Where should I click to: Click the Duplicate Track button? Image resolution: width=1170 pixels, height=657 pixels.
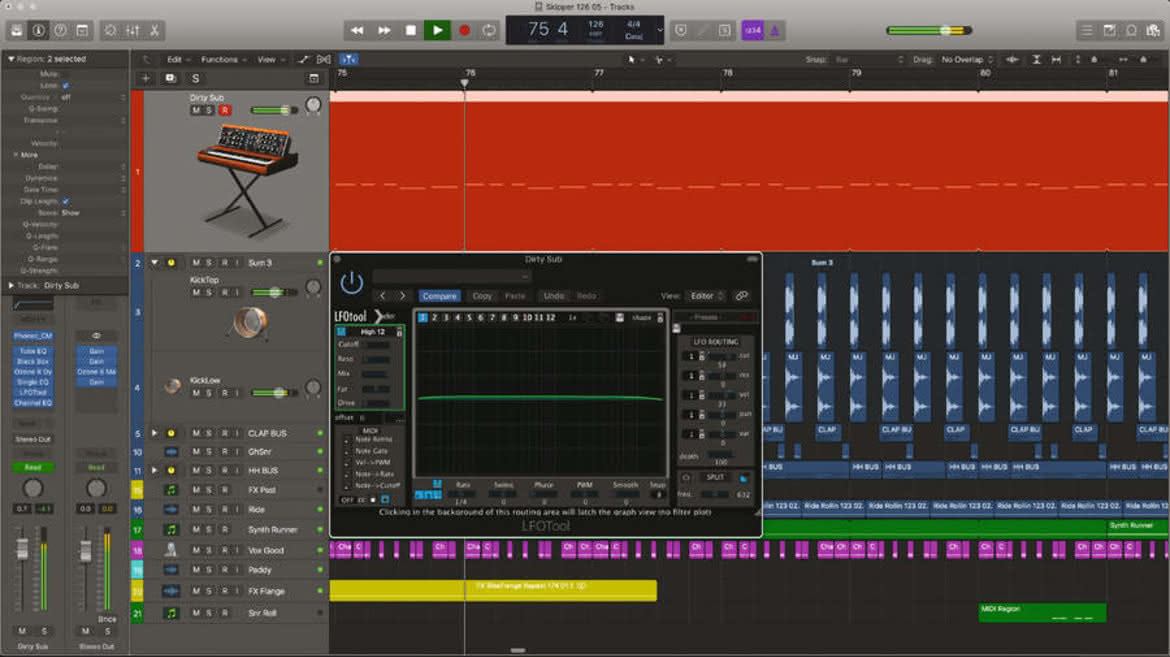[x=170, y=78]
